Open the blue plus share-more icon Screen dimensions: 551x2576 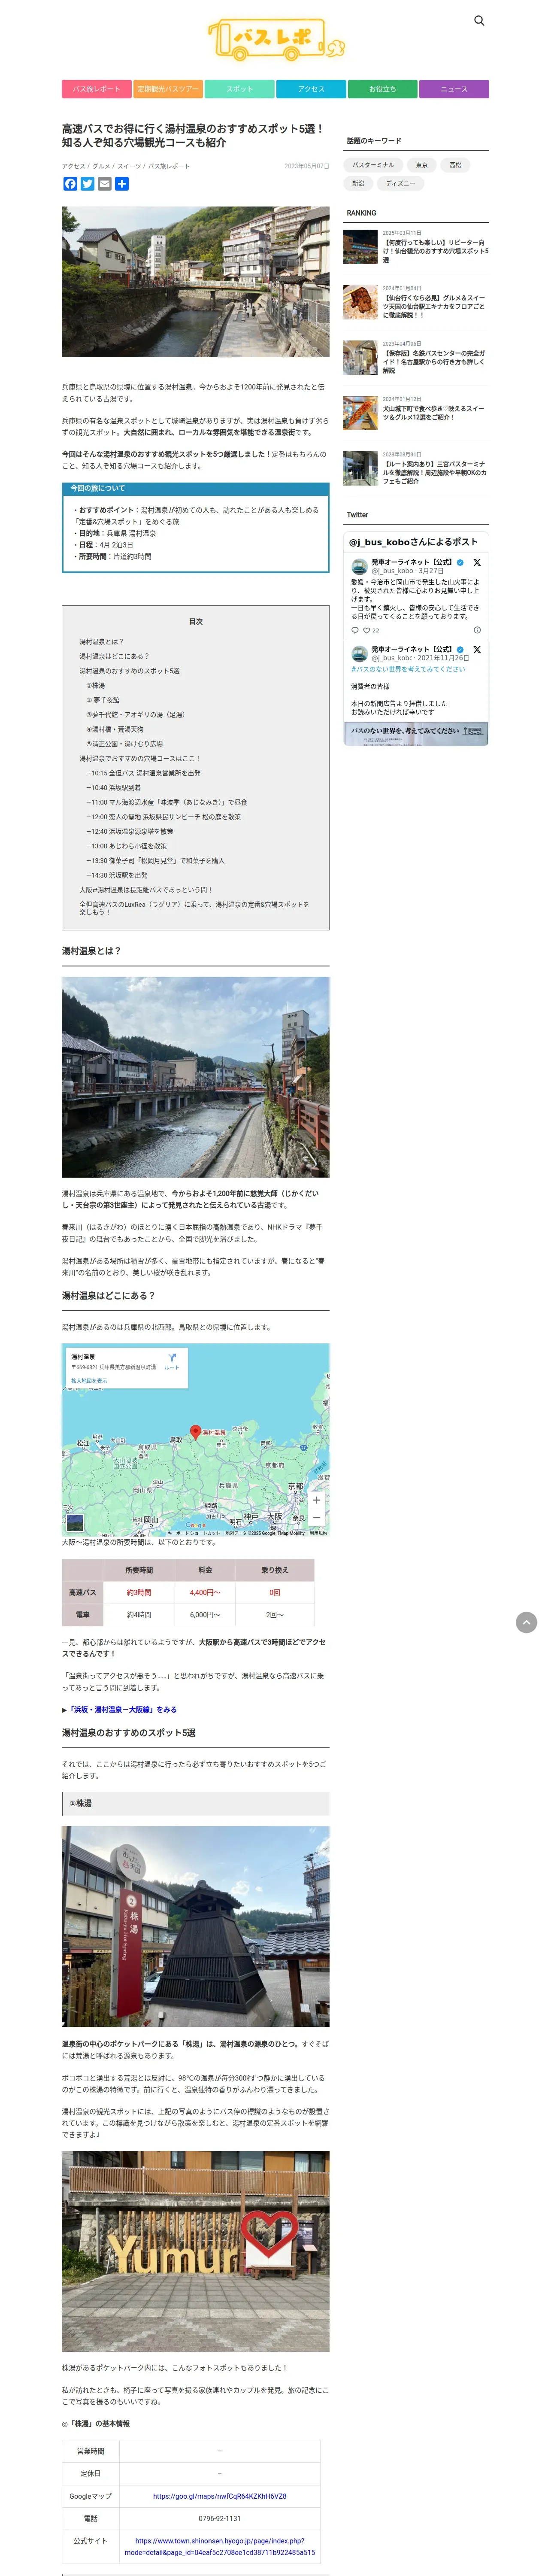click(x=121, y=184)
